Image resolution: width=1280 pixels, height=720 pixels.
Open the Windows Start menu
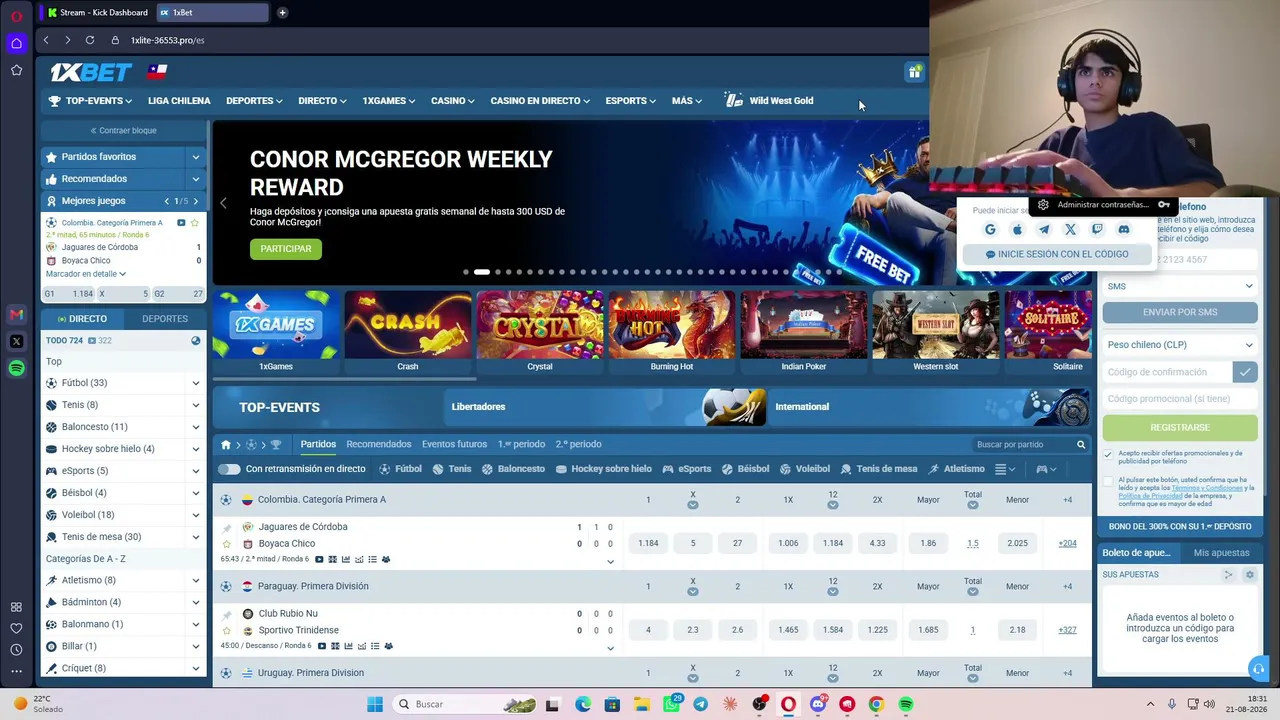(375, 704)
